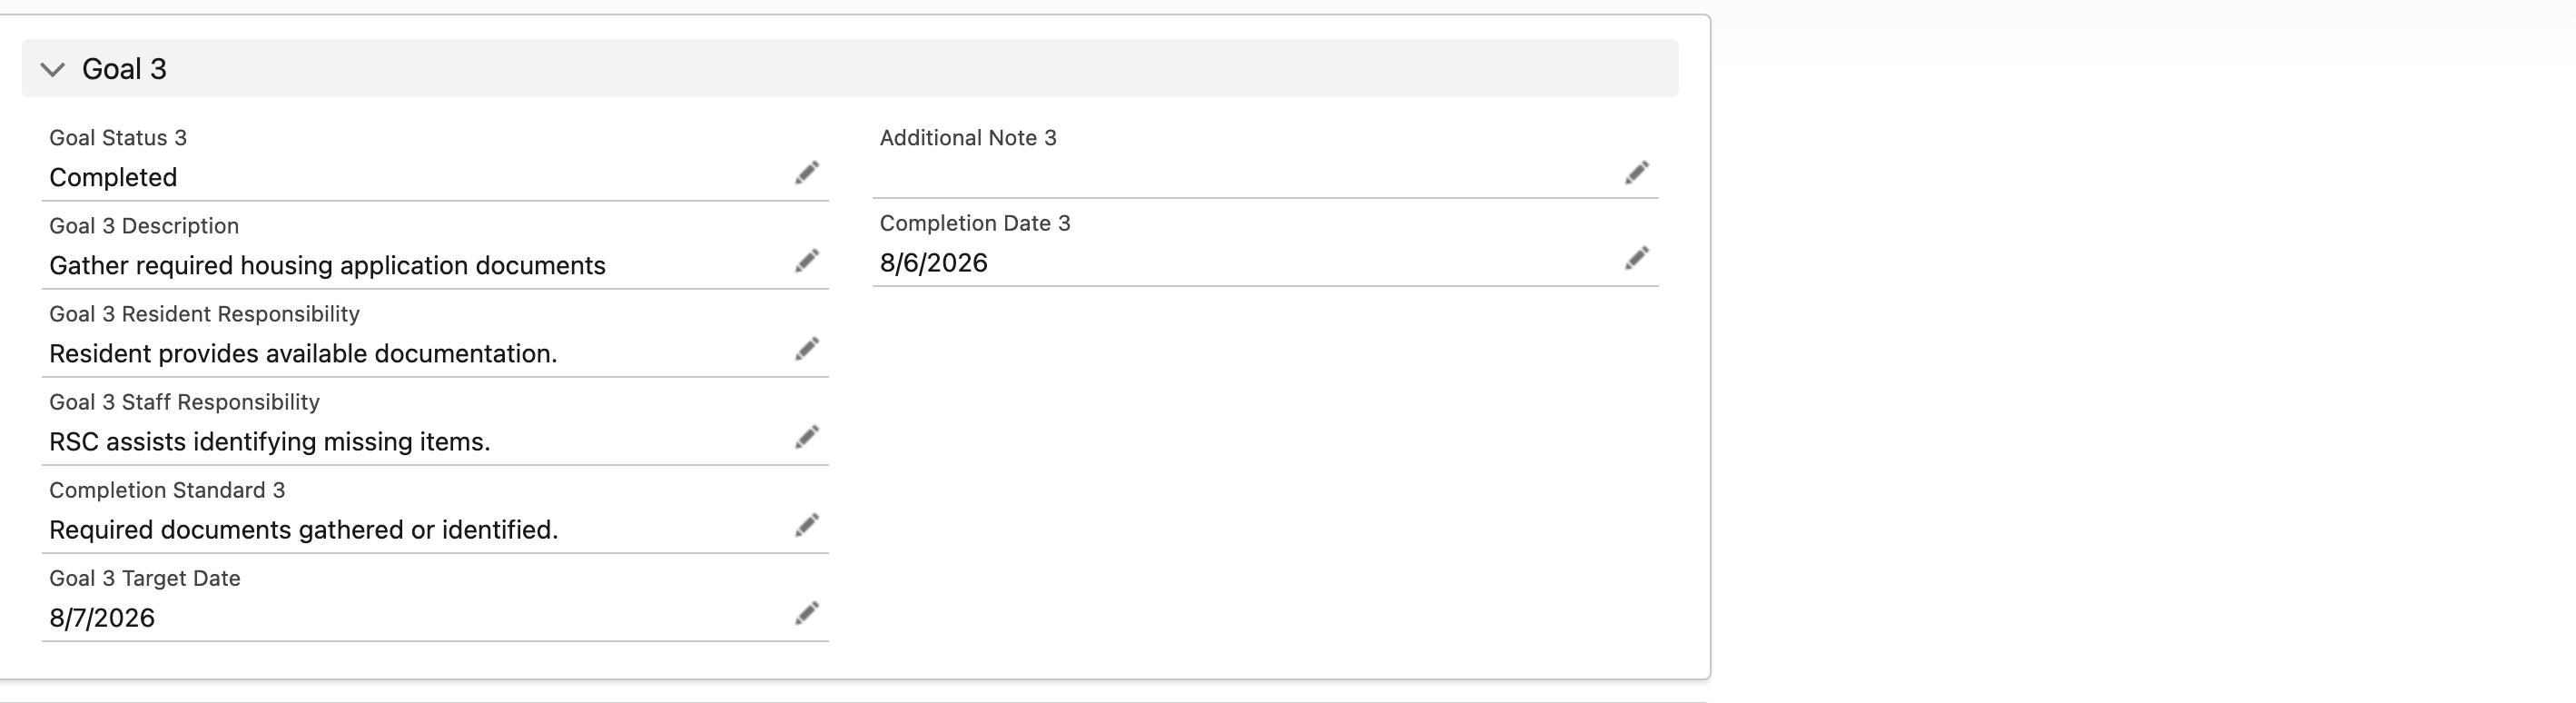2576x703 pixels.
Task: Collapse the Goal 3 section chevron
Action: pos(53,69)
